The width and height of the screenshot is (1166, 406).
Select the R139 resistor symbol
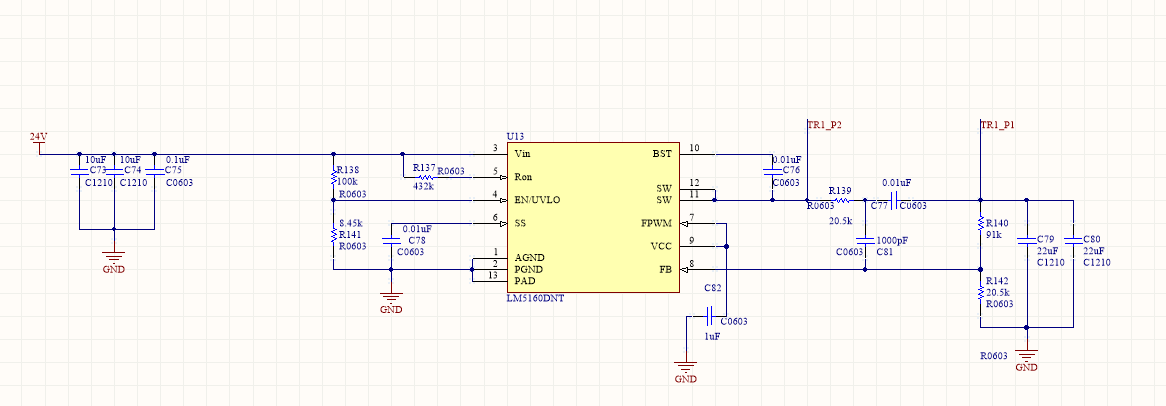(840, 200)
